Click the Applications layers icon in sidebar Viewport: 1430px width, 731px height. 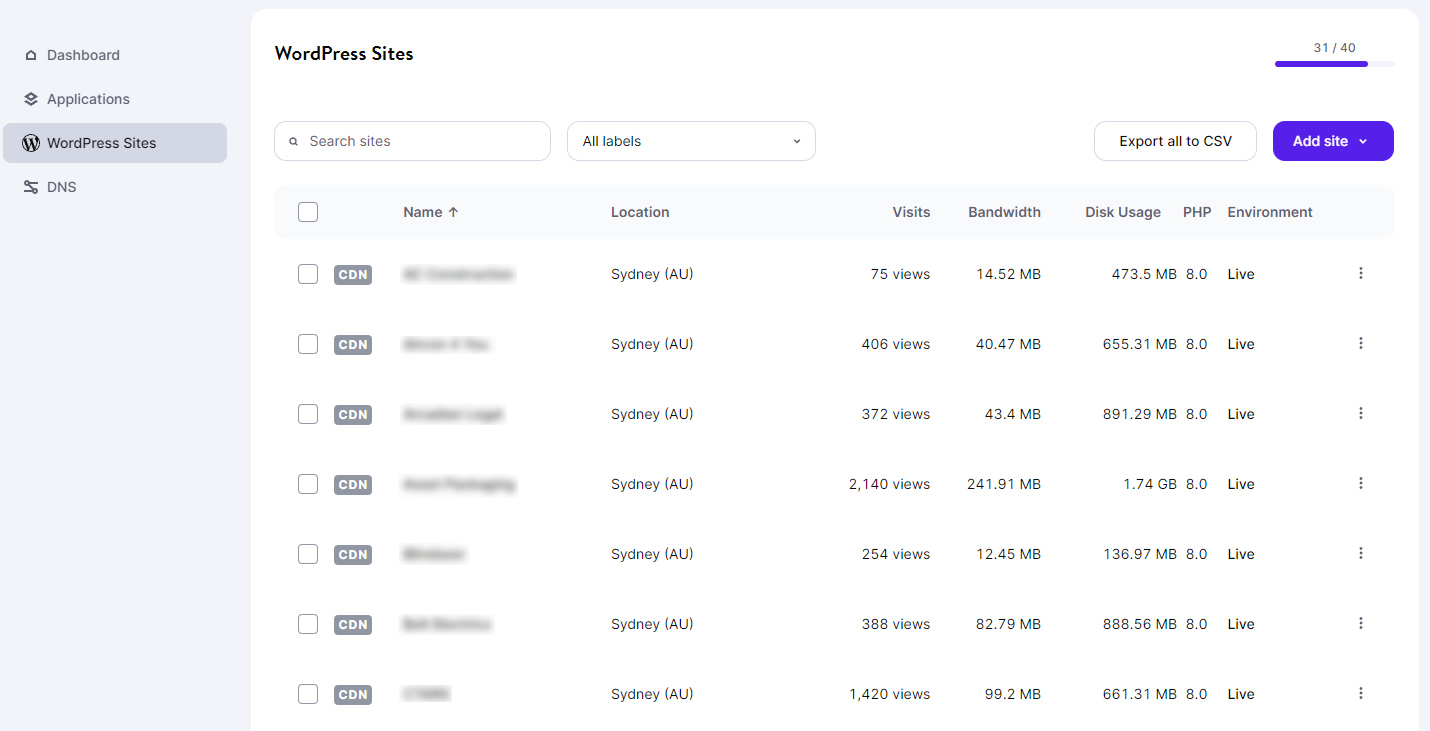coord(31,99)
